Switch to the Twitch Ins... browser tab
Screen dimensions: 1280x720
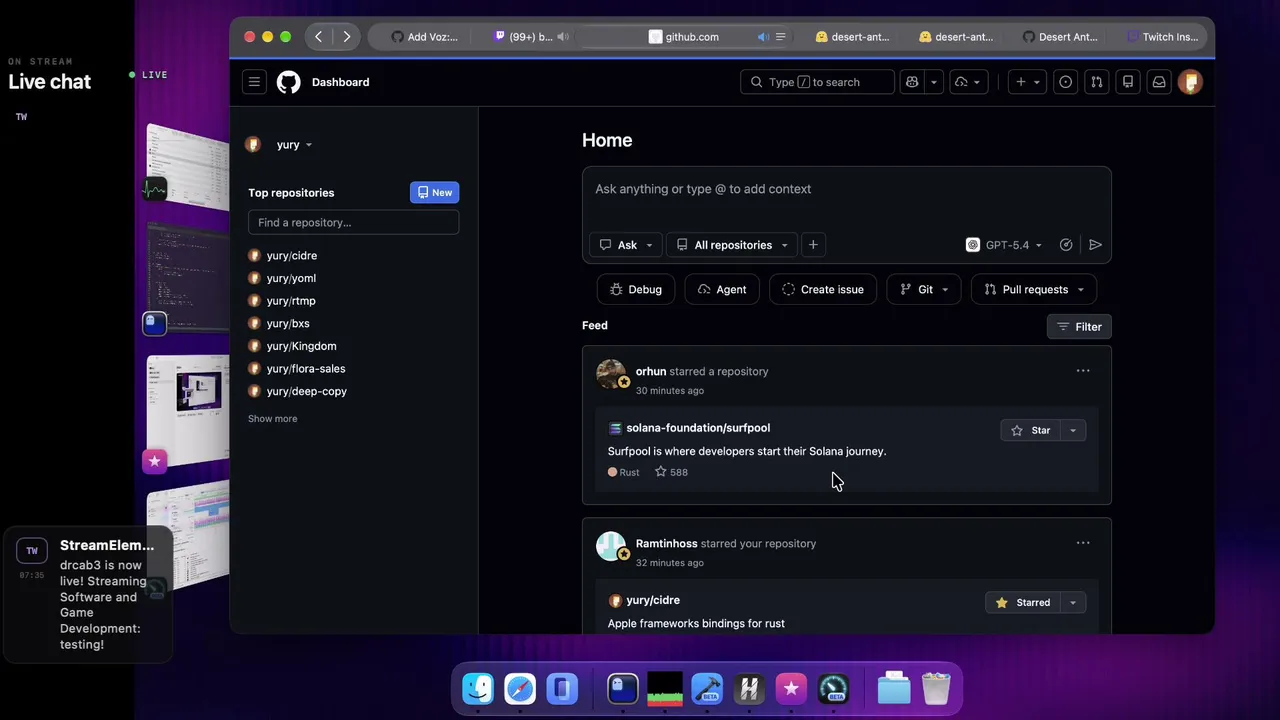pos(1162,37)
